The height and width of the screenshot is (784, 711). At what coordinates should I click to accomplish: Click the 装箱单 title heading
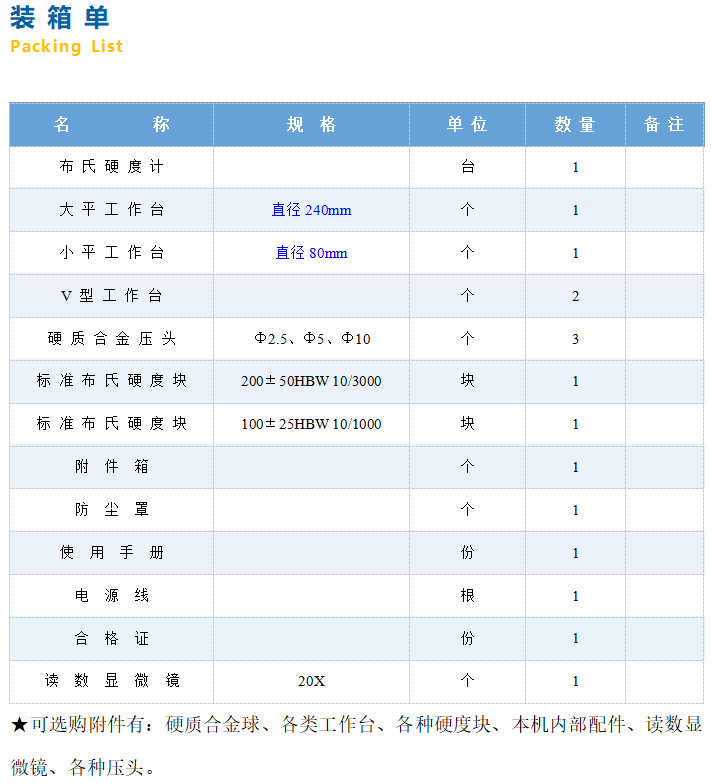pos(60,18)
